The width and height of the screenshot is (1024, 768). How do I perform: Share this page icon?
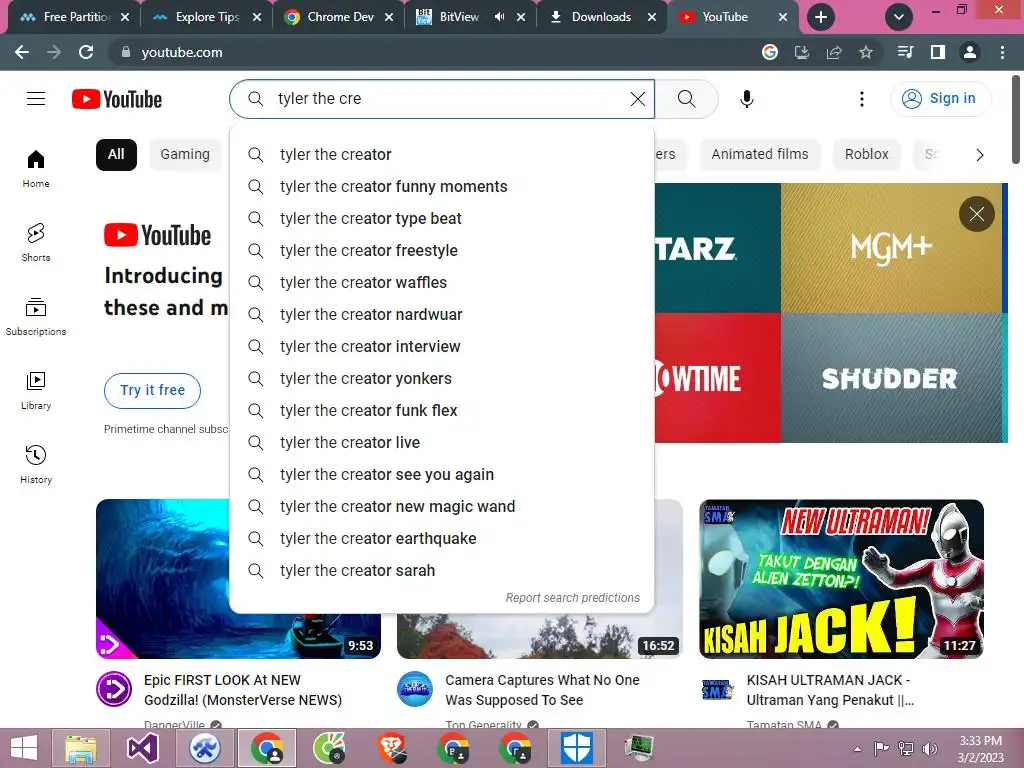[834, 52]
